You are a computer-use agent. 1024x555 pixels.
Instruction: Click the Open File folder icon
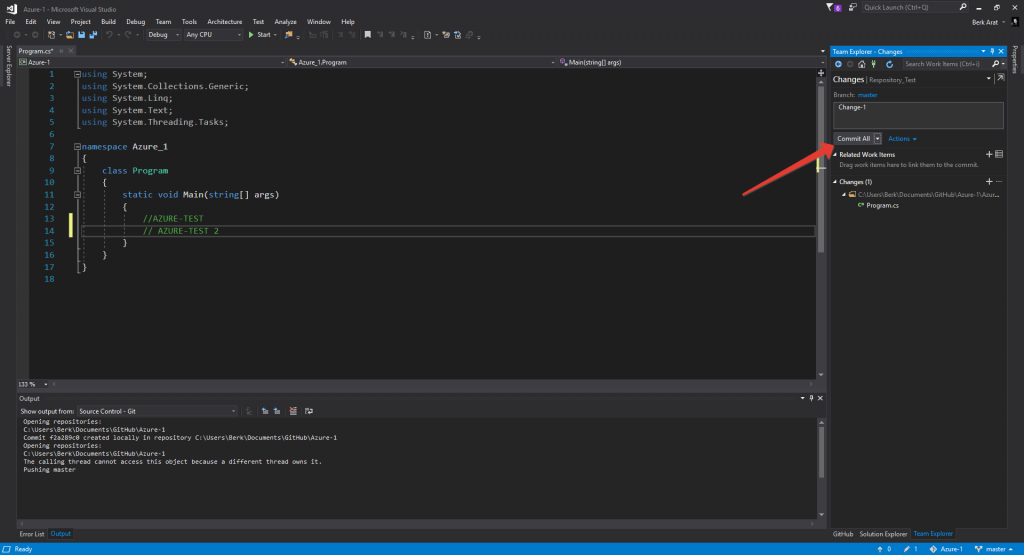tap(69, 35)
